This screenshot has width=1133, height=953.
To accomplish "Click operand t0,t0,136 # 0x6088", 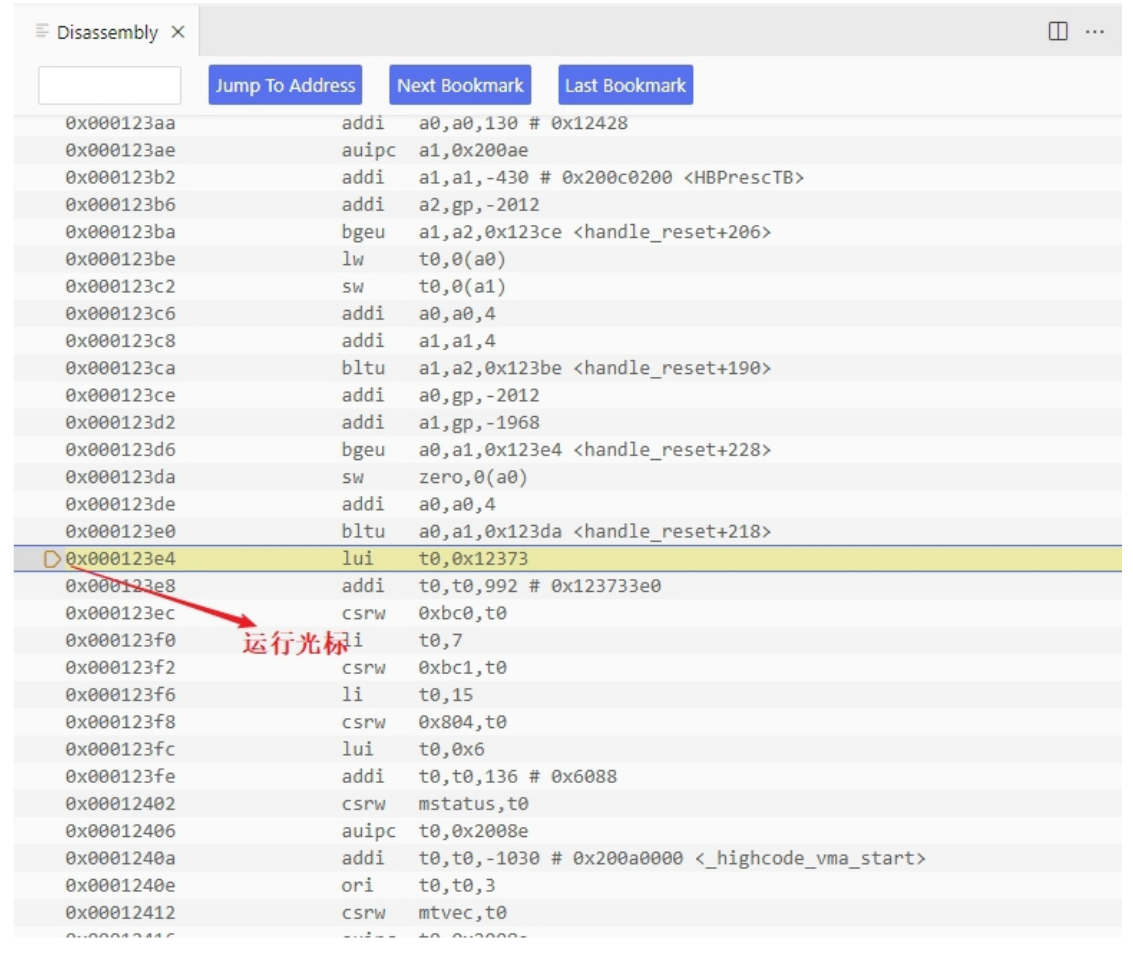I will click(x=517, y=777).
